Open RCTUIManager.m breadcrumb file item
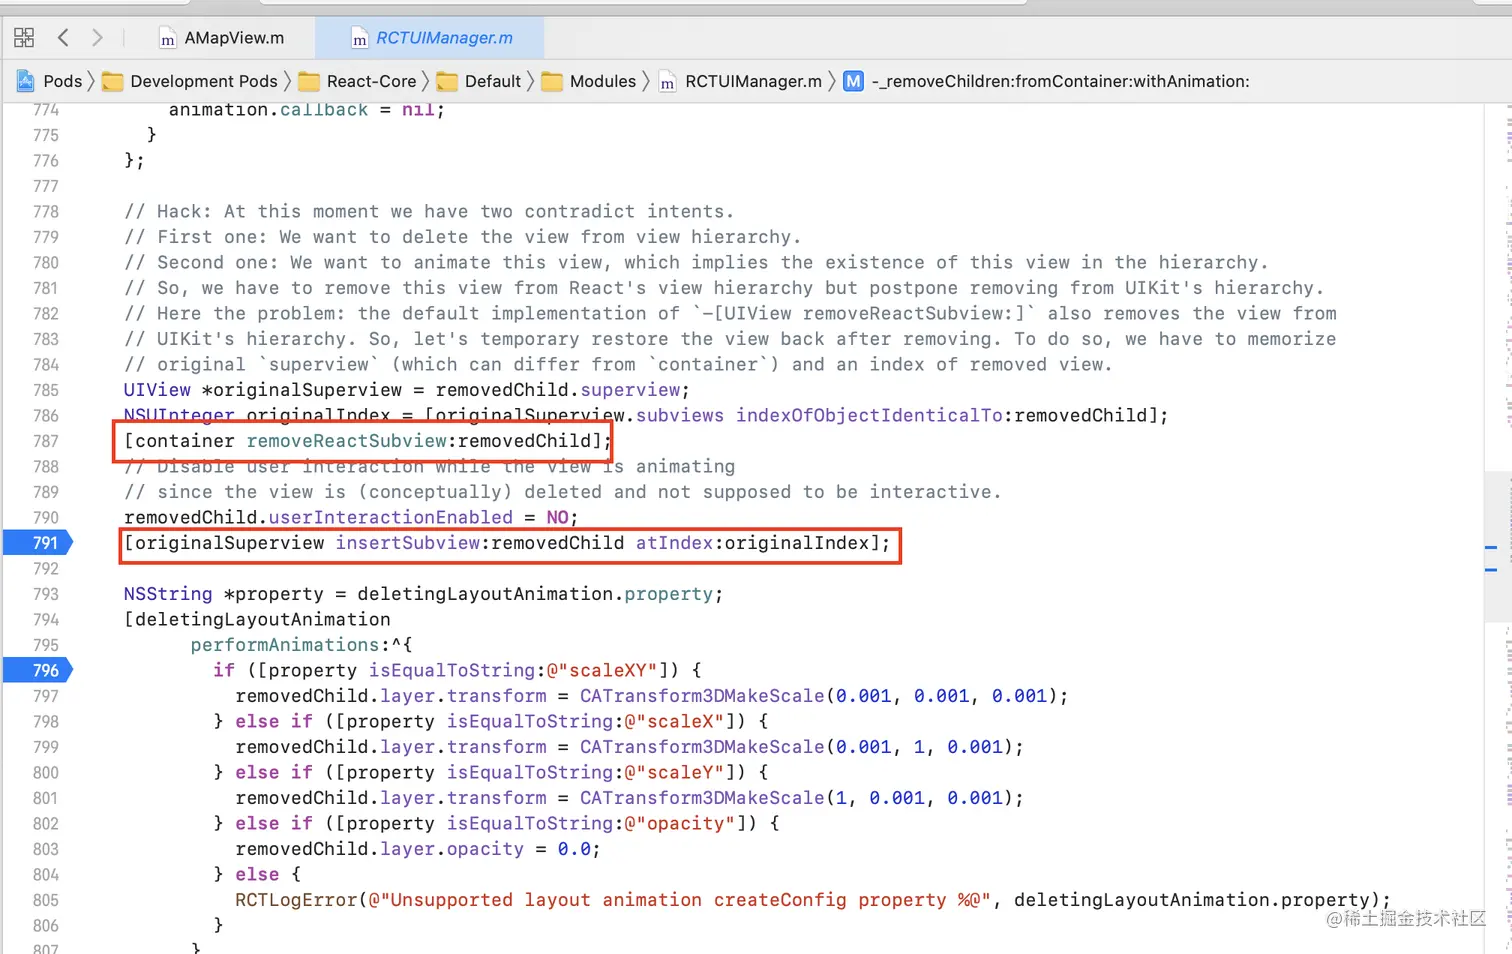 (753, 81)
